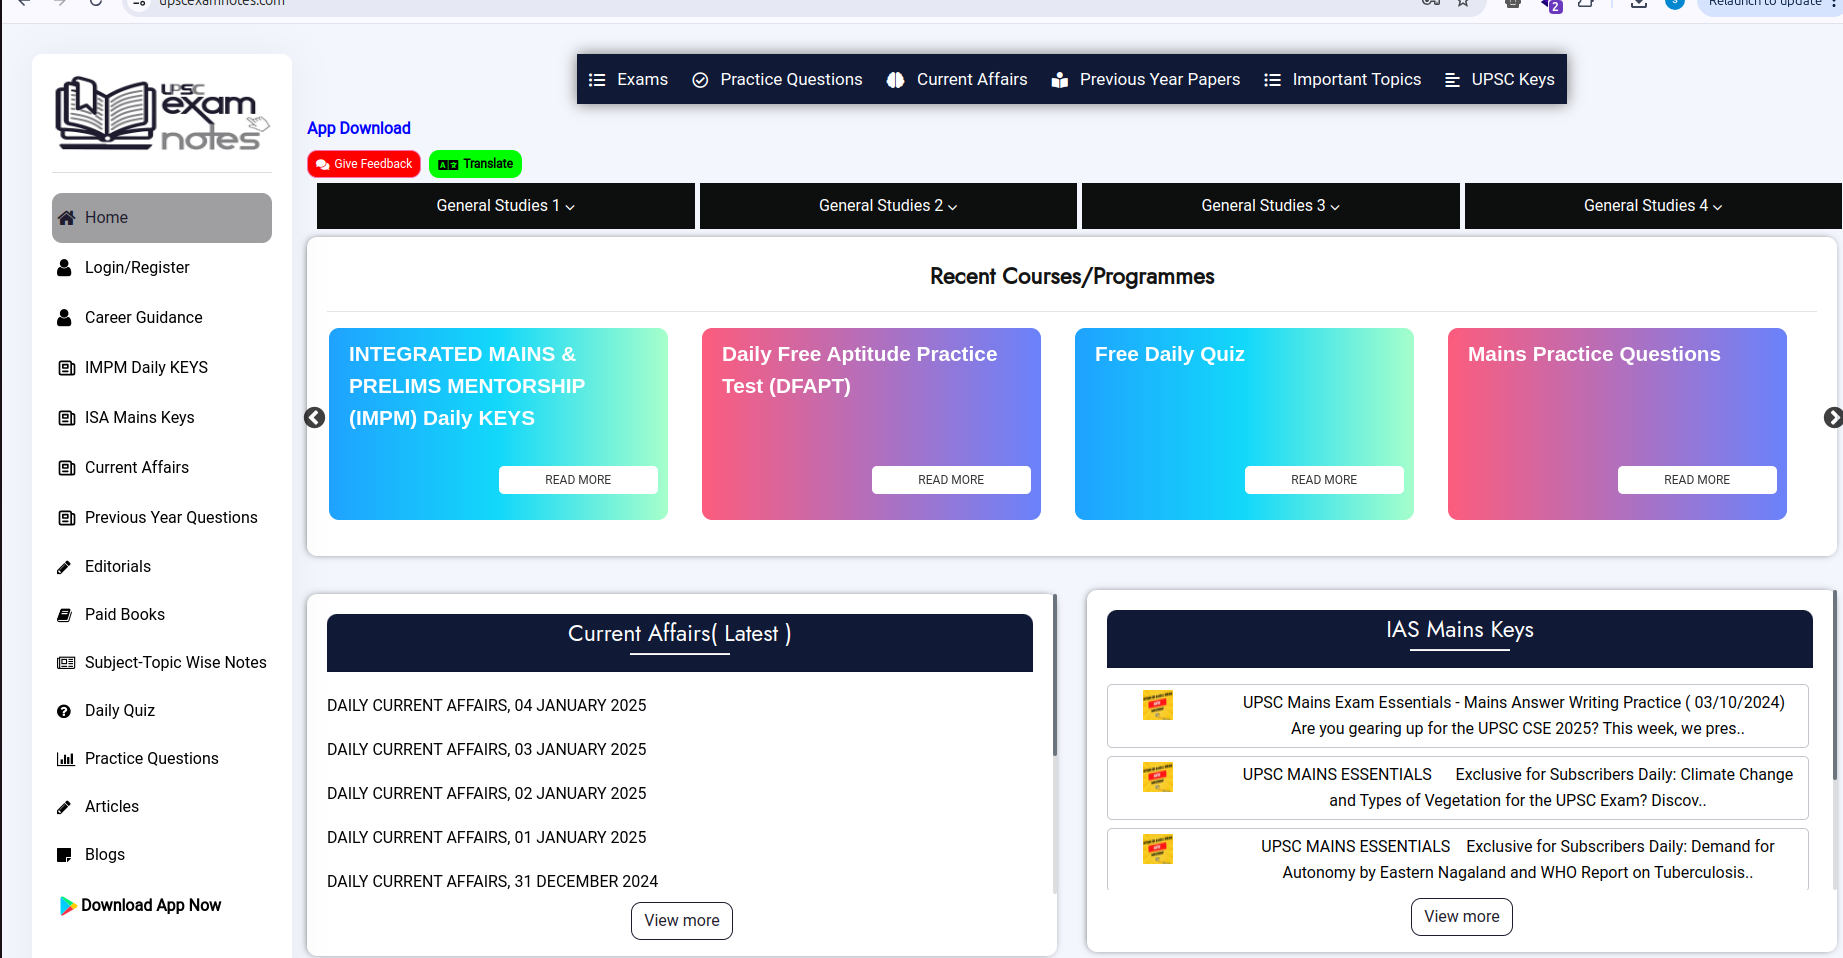Click the Google Play icon beside Download App
Screen dimensions: 1843x958
[x=67, y=906]
